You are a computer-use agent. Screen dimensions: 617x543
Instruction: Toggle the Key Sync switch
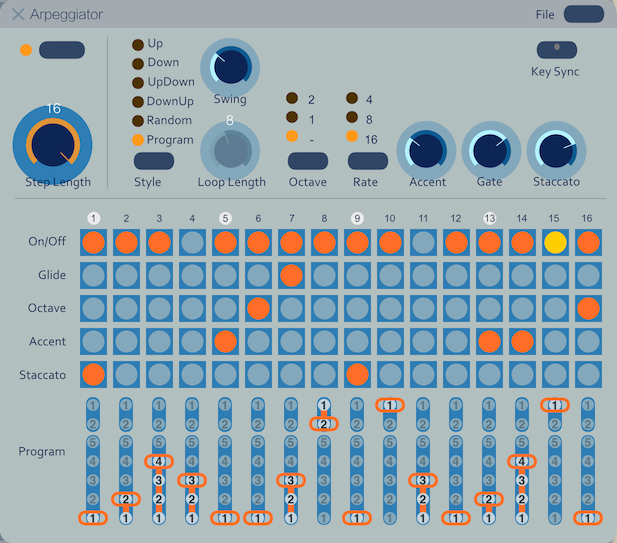click(557, 48)
